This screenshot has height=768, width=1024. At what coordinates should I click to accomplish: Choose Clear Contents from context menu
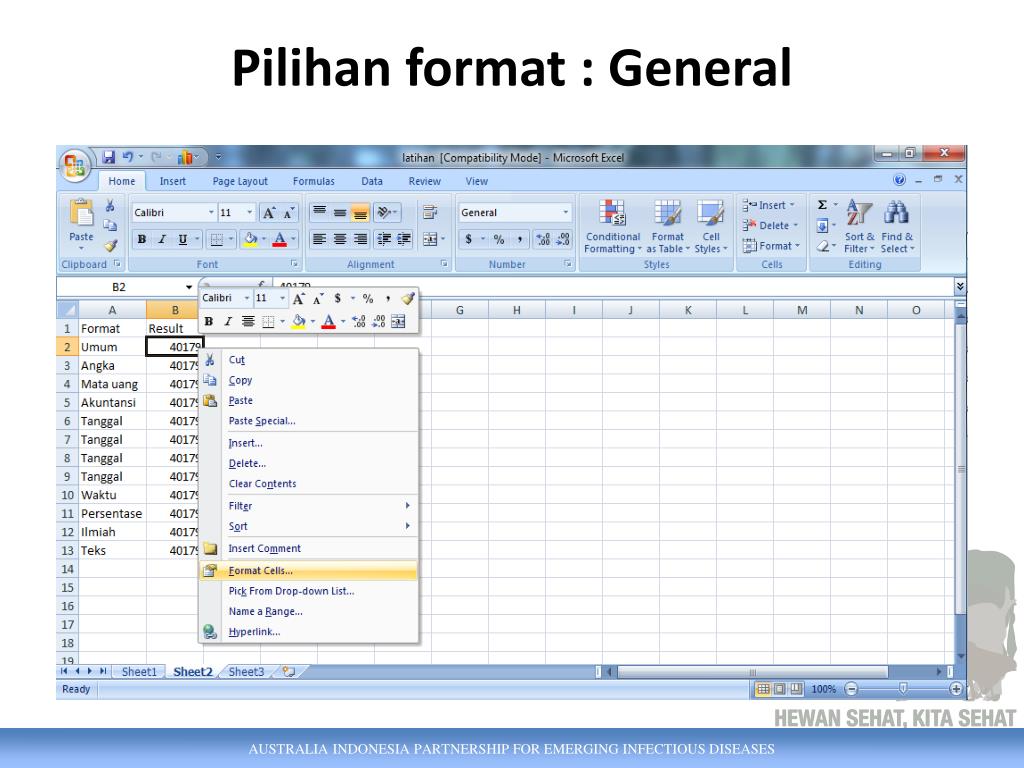(x=308, y=484)
